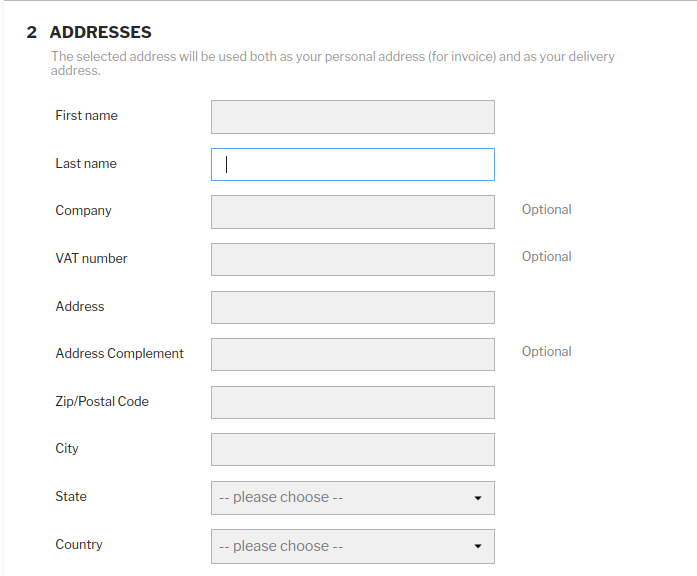The width and height of the screenshot is (697, 576).
Task: Click the Address Complement input box
Action: pyautogui.click(x=352, y=355)
